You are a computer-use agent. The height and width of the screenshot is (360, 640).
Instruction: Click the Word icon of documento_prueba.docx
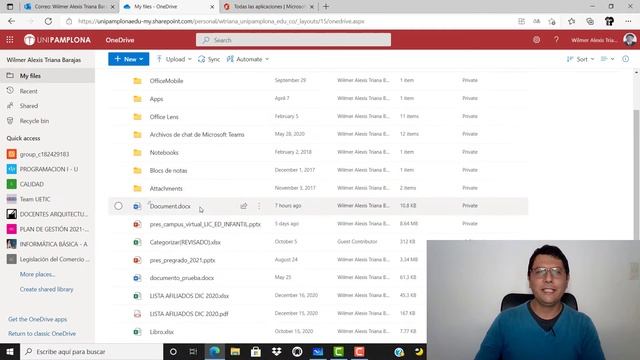[138, 278]
